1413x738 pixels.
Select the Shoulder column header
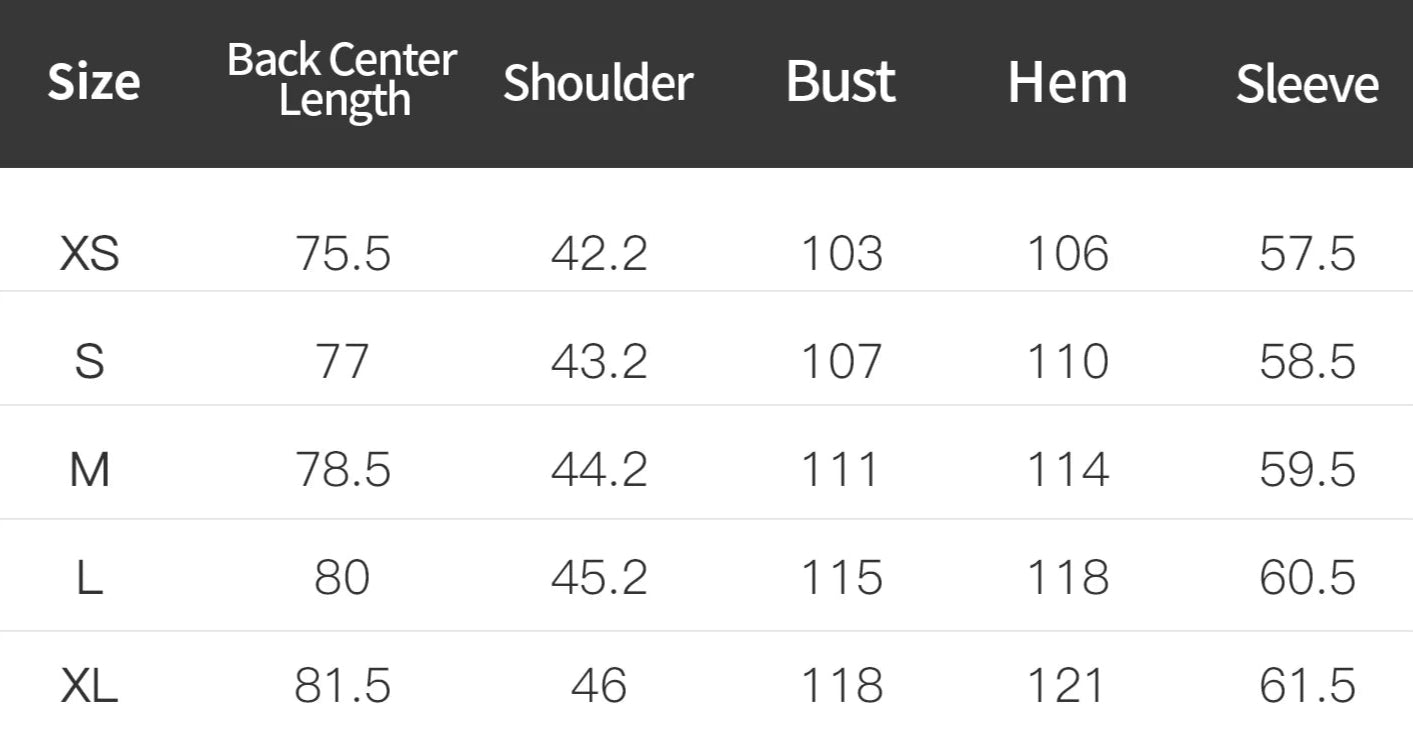[598, 83]
